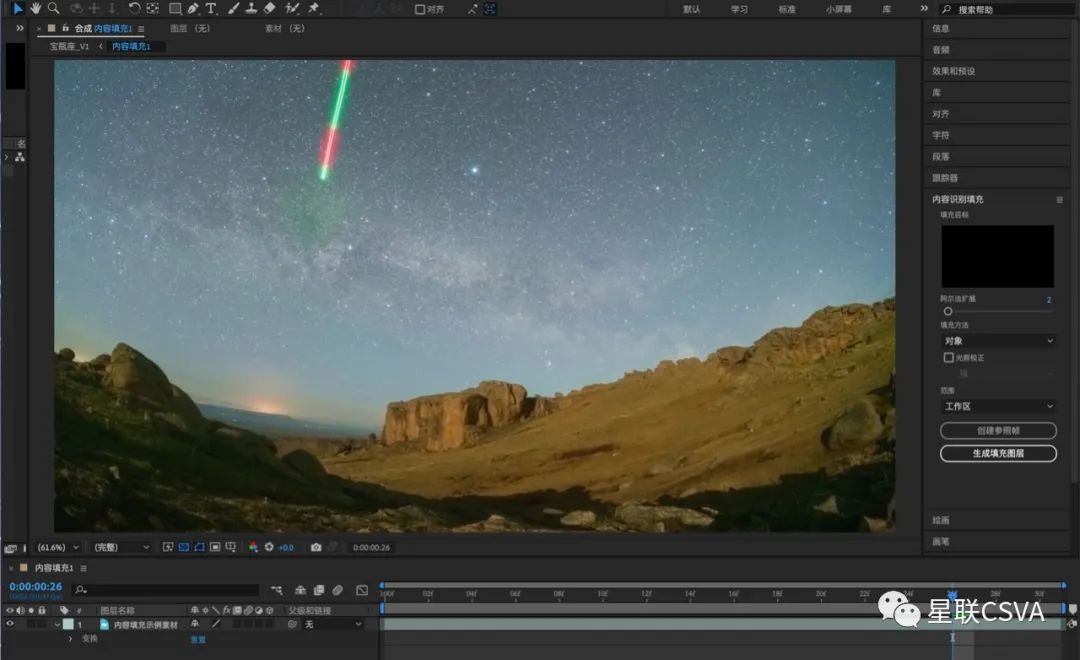Select the Zoom magnifier tool

pyautogui.click(x=53, y=9)
